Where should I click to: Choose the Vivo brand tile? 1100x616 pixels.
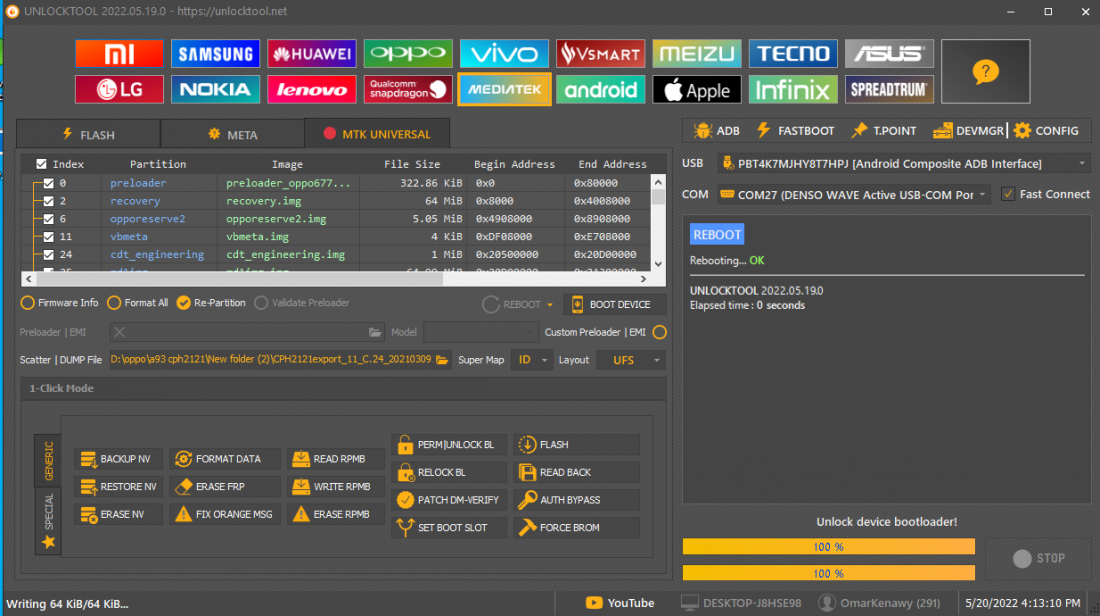(504, 53)
